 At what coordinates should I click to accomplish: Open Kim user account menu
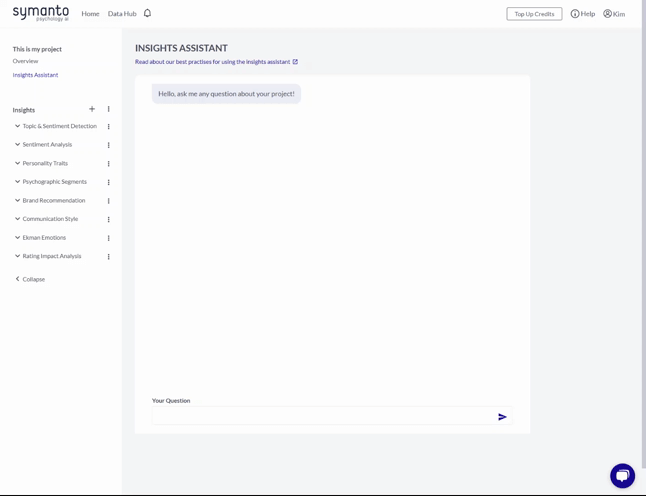pyautogui.click(x=614, y=14)
